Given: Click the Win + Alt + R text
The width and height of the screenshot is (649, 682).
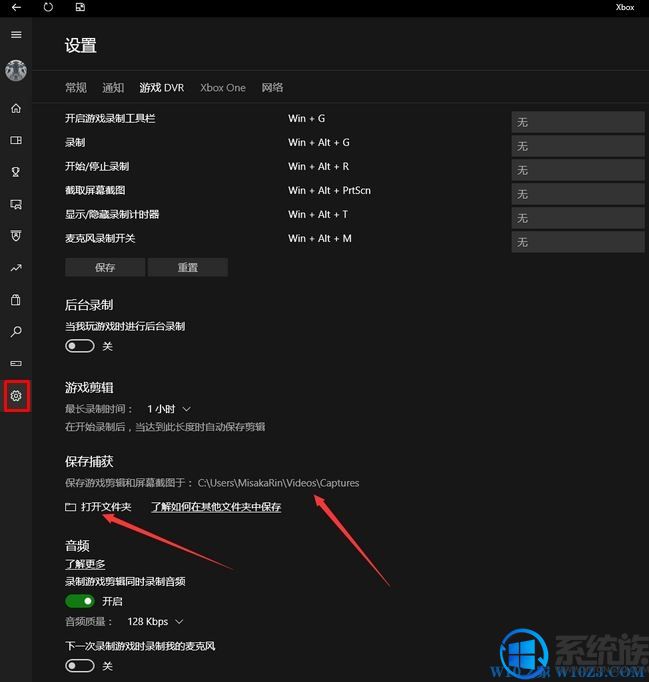Looking at the screenshot, I should coord(318,167).
